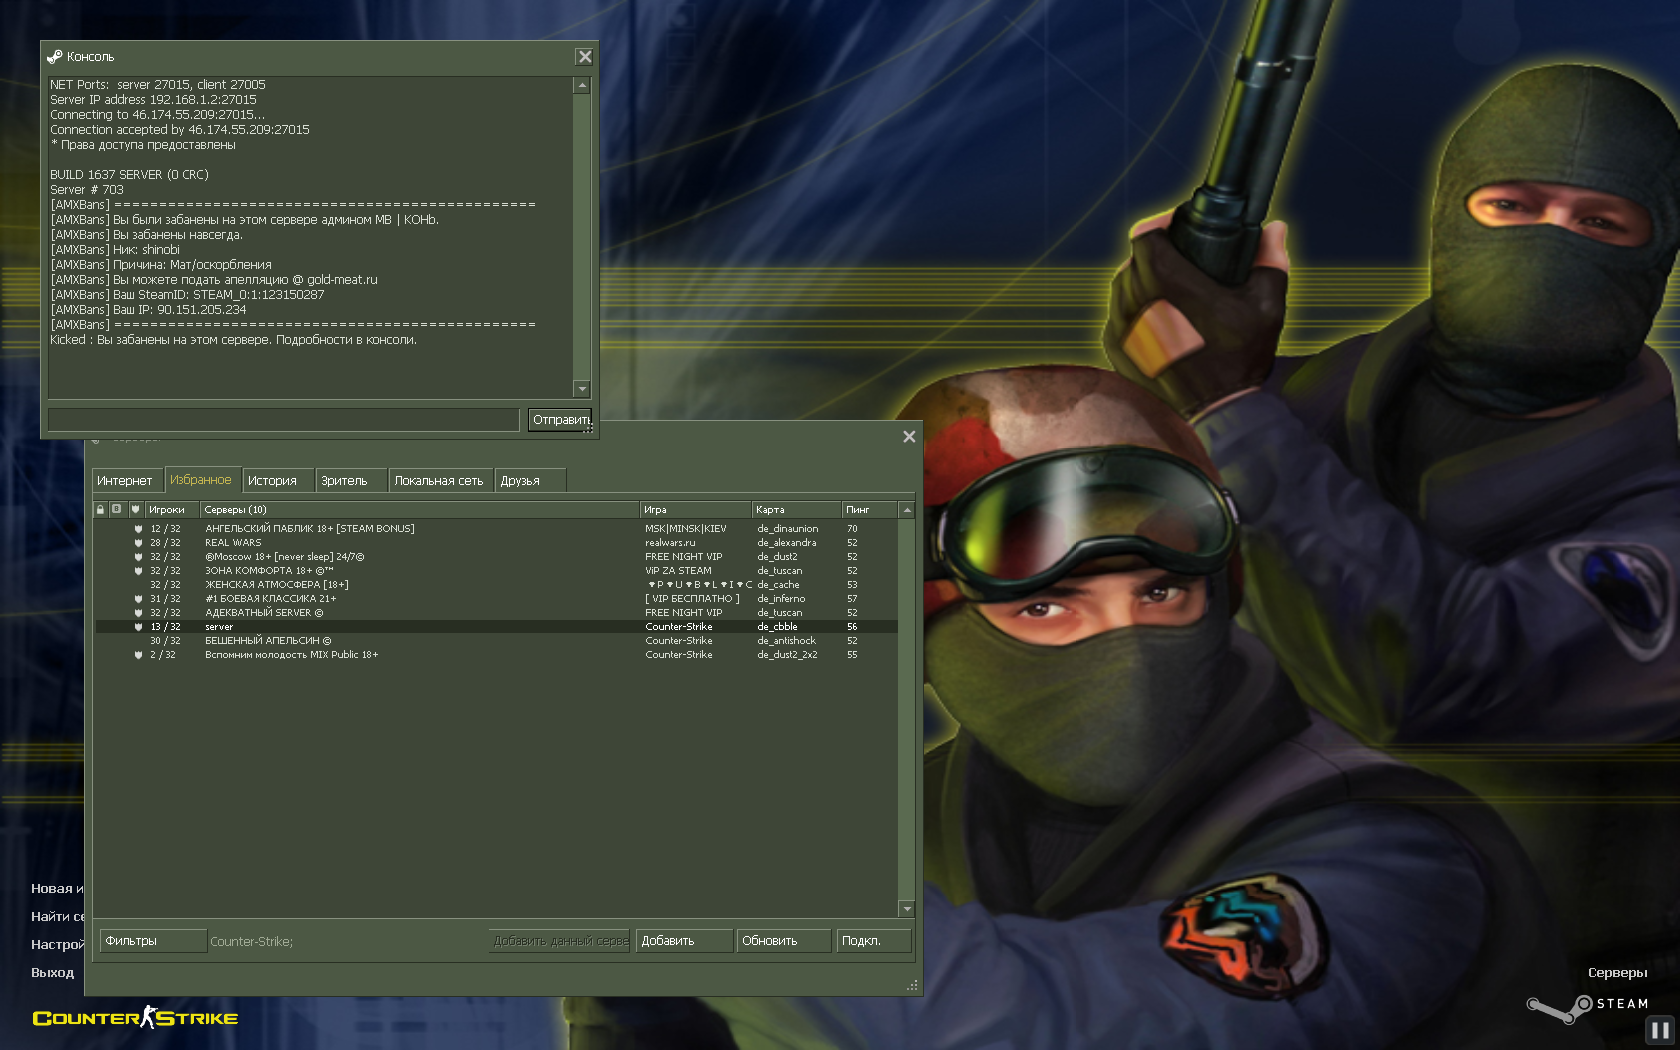Switch to Локальная сеть tab
Image resolution: width=1680 pixels, height=1050 pixels.
point(440,481)
